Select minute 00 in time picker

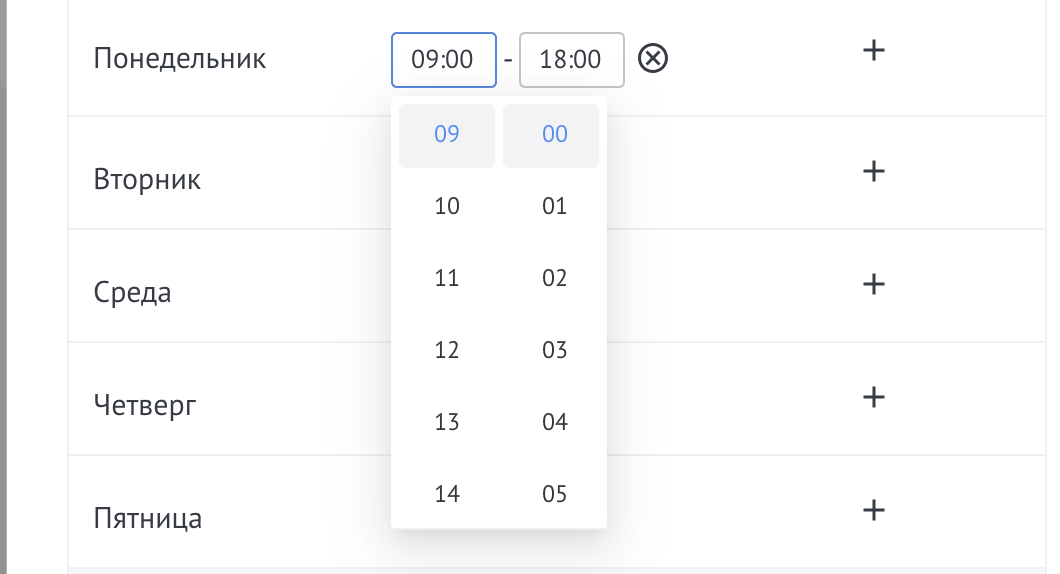[555, 135]
